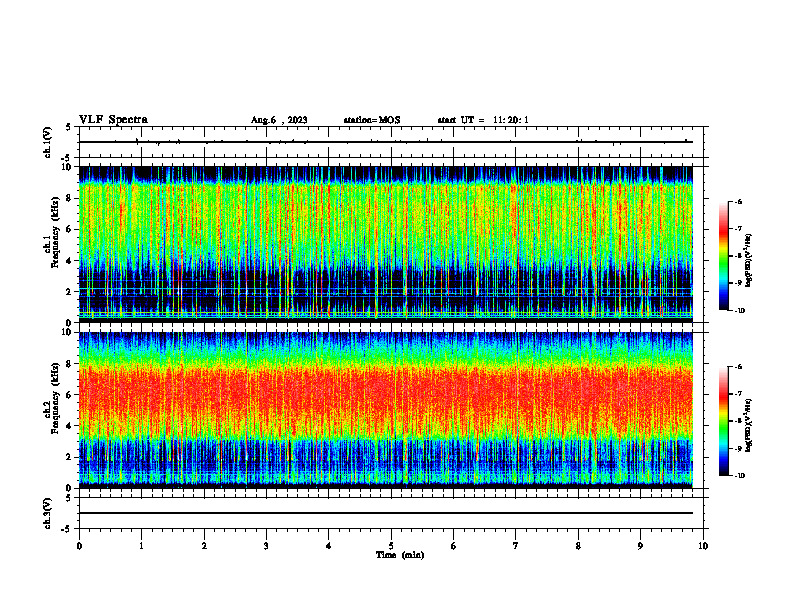Click the "0" tick on the time axis
This screenshot has width=792, height=612.
79,546
